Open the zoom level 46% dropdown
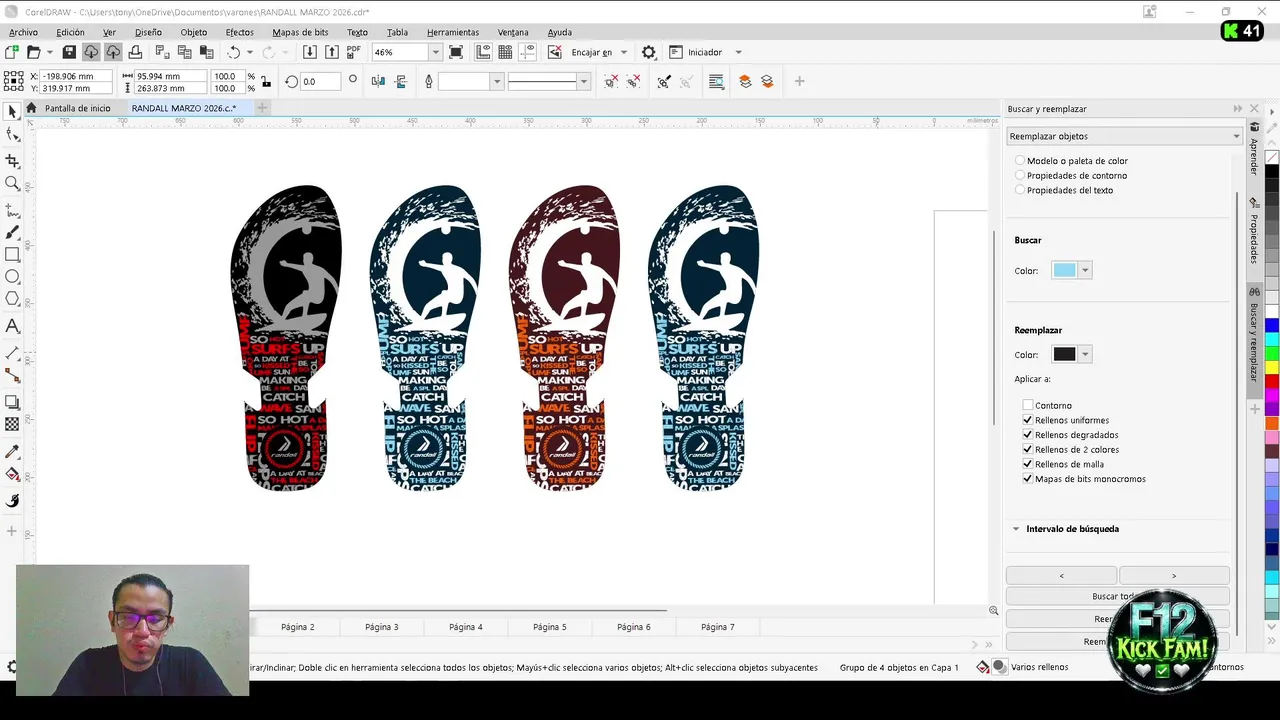1280x720 pixels. [435, 52]
